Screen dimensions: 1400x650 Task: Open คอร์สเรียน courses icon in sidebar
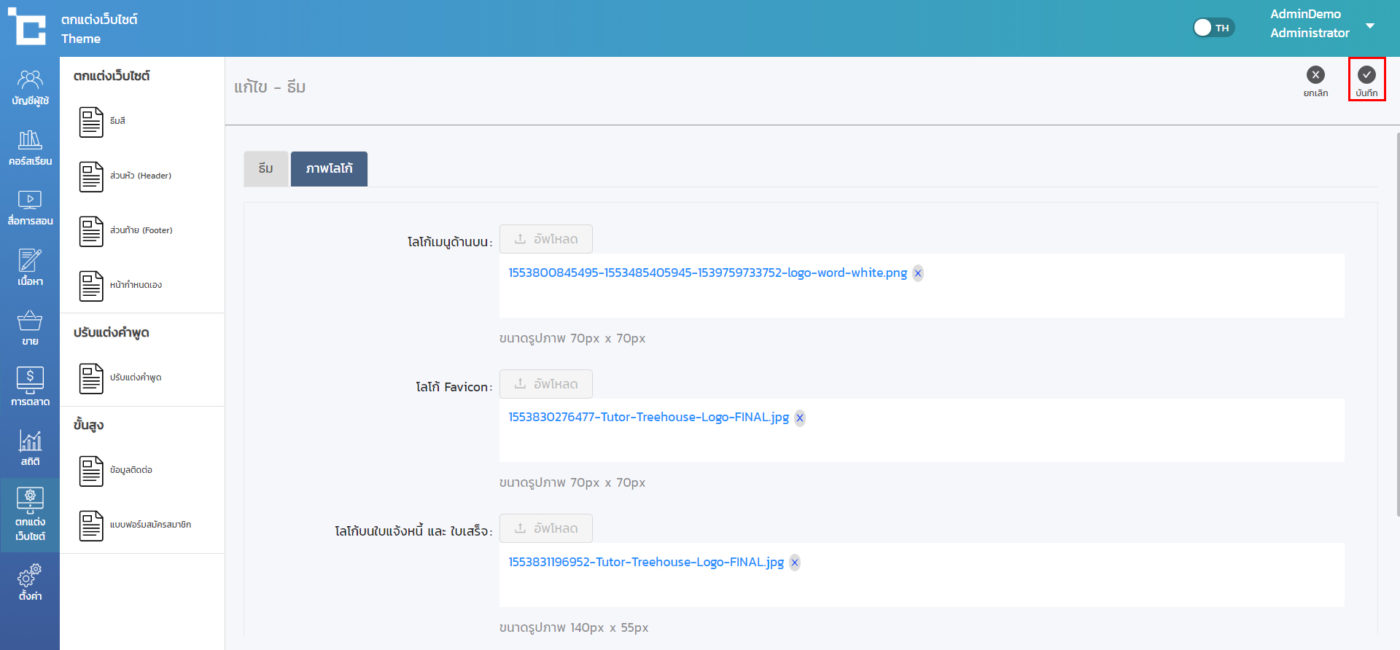tap(30, 147)
